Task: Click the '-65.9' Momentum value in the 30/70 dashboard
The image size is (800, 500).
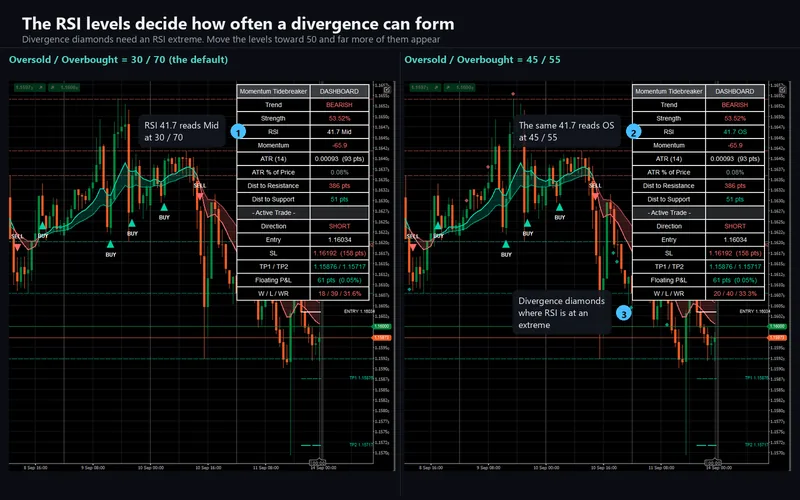Action: [339, 145]
